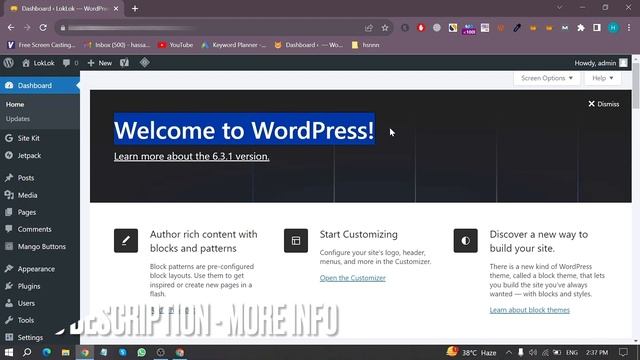Open the Updates submenu
This screenshot has height=360, width=640.
coord(18,119)
